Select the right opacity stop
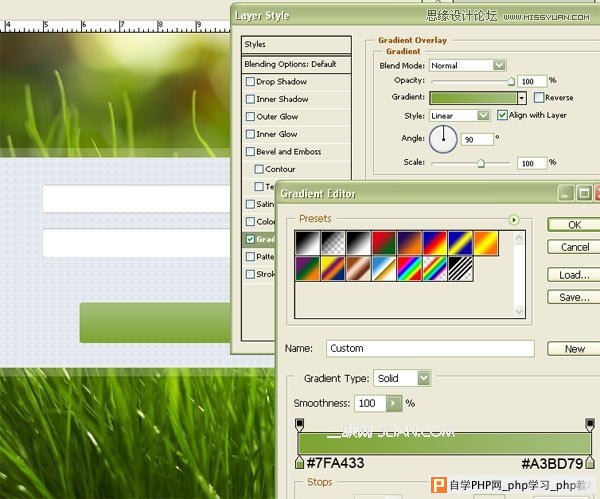Screen dimensions: 600x499 (x=590, y=424)
